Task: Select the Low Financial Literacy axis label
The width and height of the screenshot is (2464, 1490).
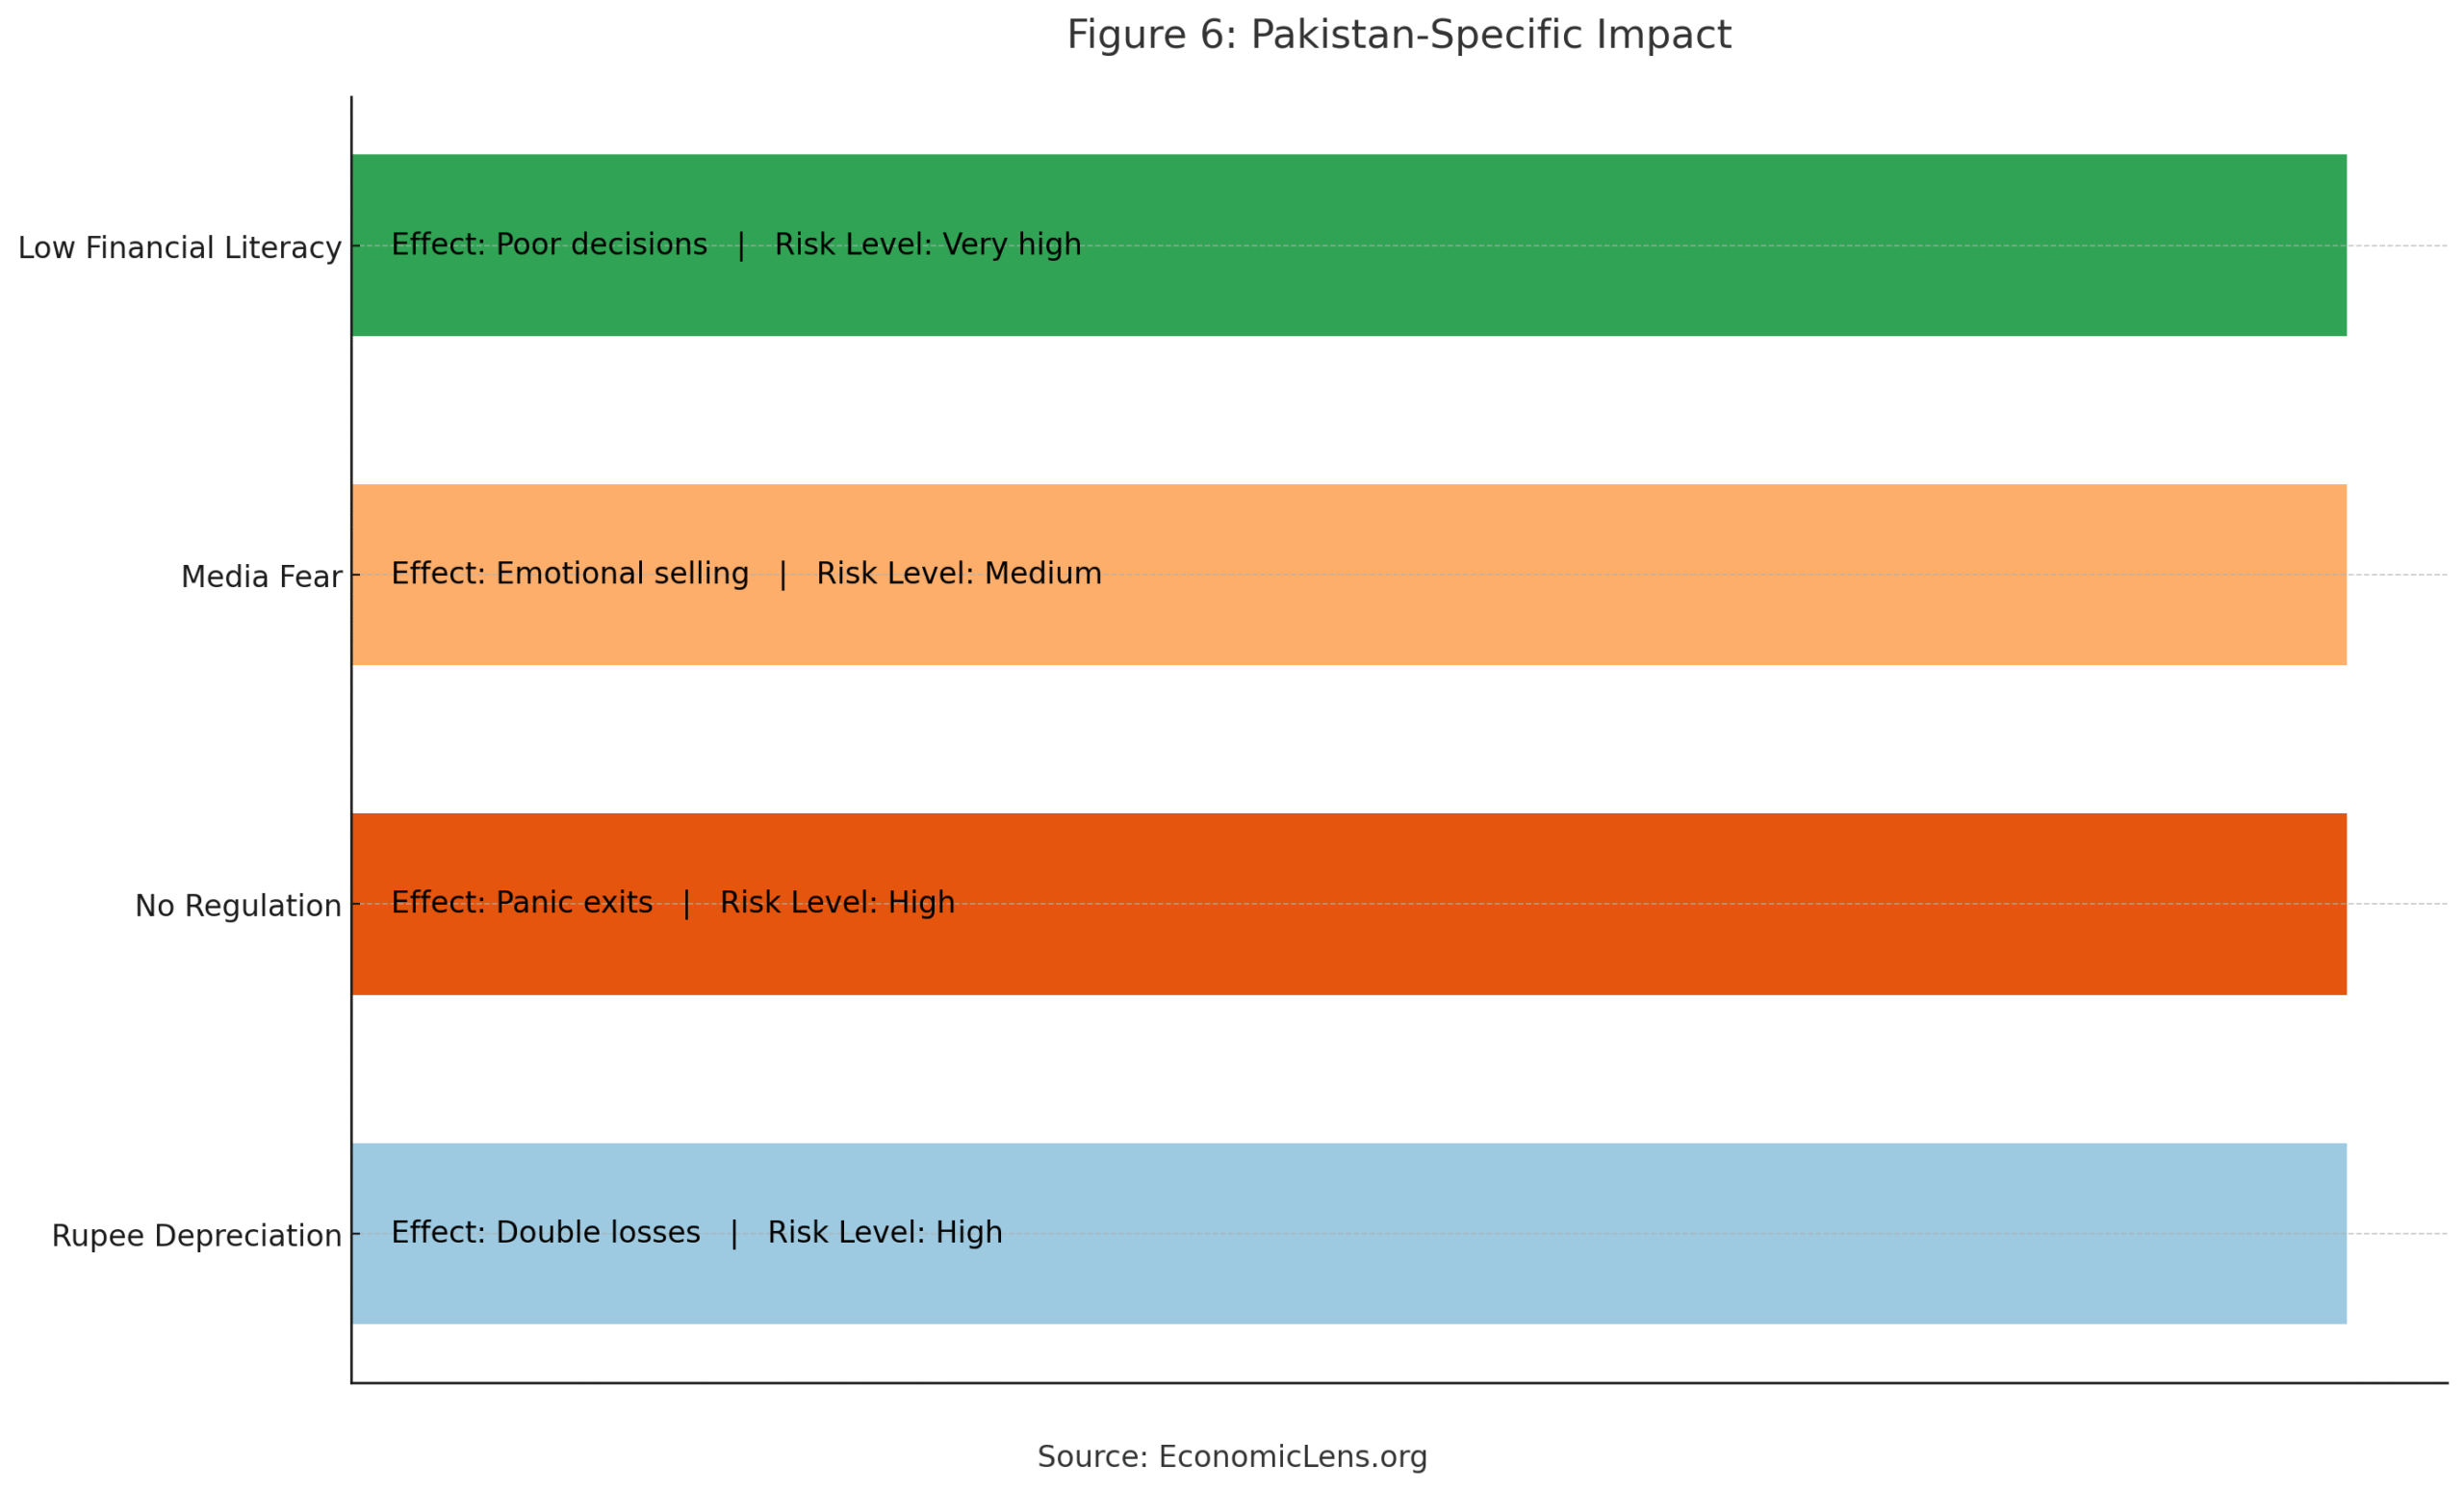Action: pos(180,248)
